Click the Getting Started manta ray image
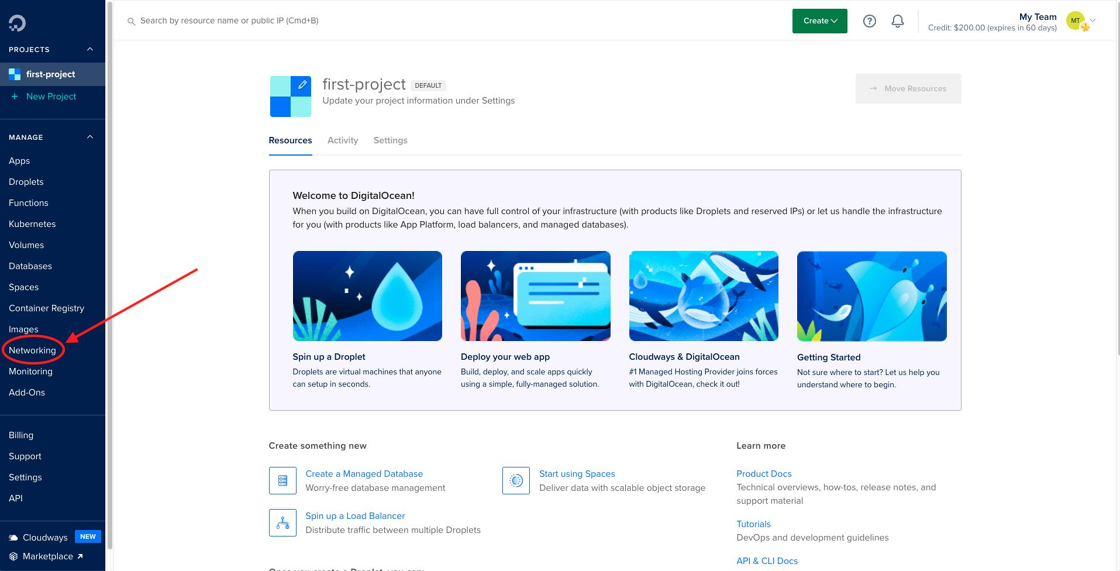The height and width of the screenshot is (571, 1120). [x=872, y=296]
